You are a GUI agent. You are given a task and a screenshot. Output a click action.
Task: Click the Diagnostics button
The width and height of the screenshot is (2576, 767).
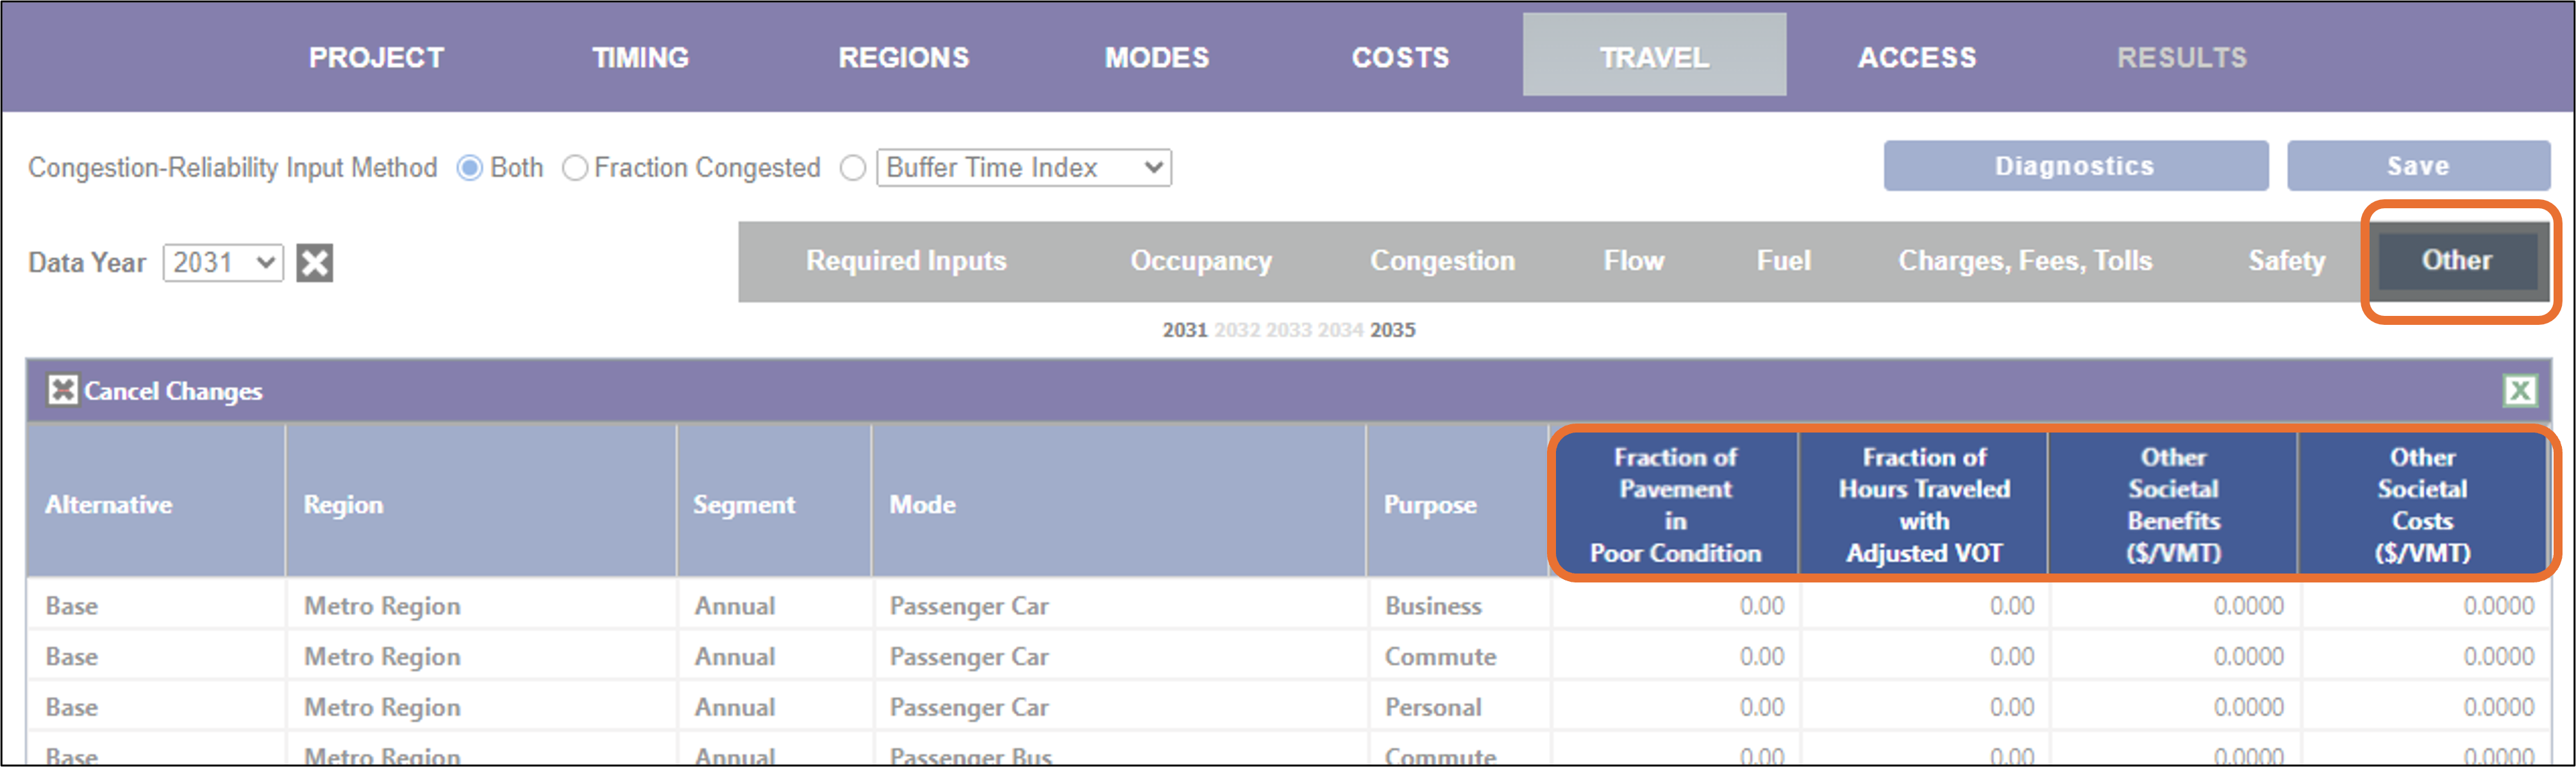(2075, 166)
